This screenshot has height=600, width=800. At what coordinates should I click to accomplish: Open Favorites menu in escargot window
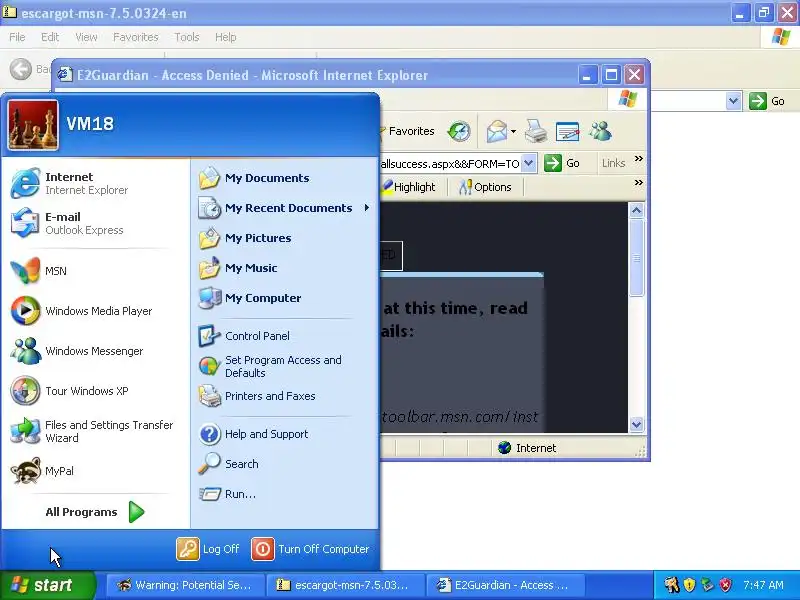[x=136, y=37]
